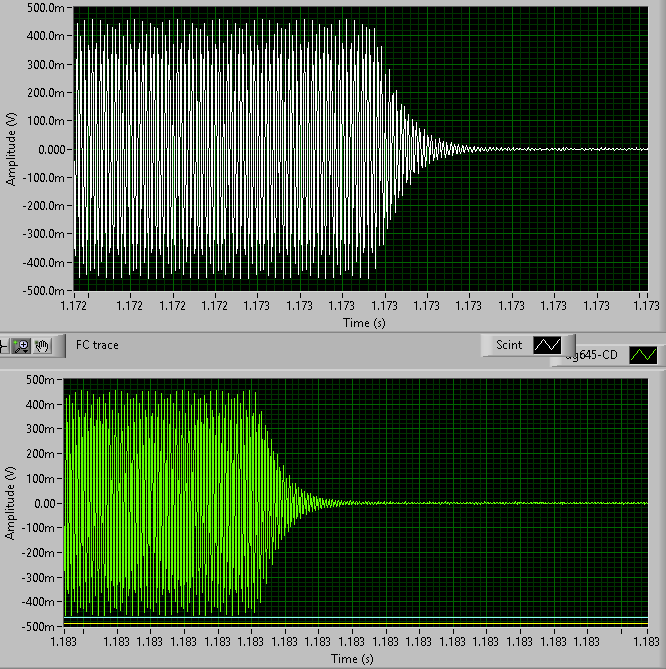
Task: Click the -500.0m scale minimum on upper graph
Action: click(x=44, y=291)
